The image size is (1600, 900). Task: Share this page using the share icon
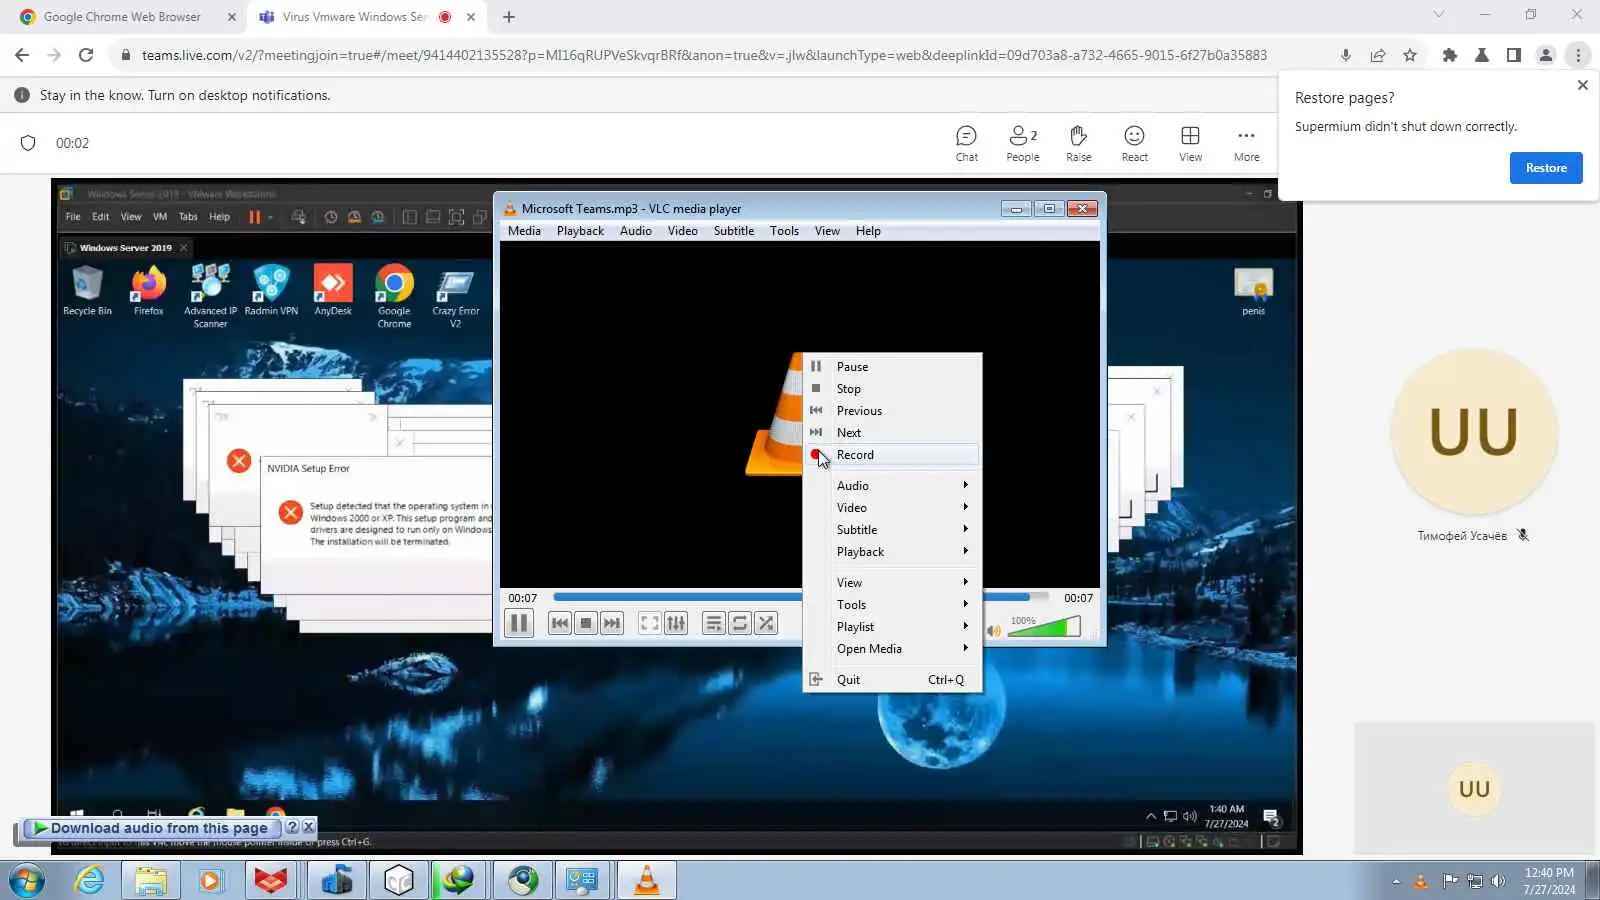(x=1378, y=55)
